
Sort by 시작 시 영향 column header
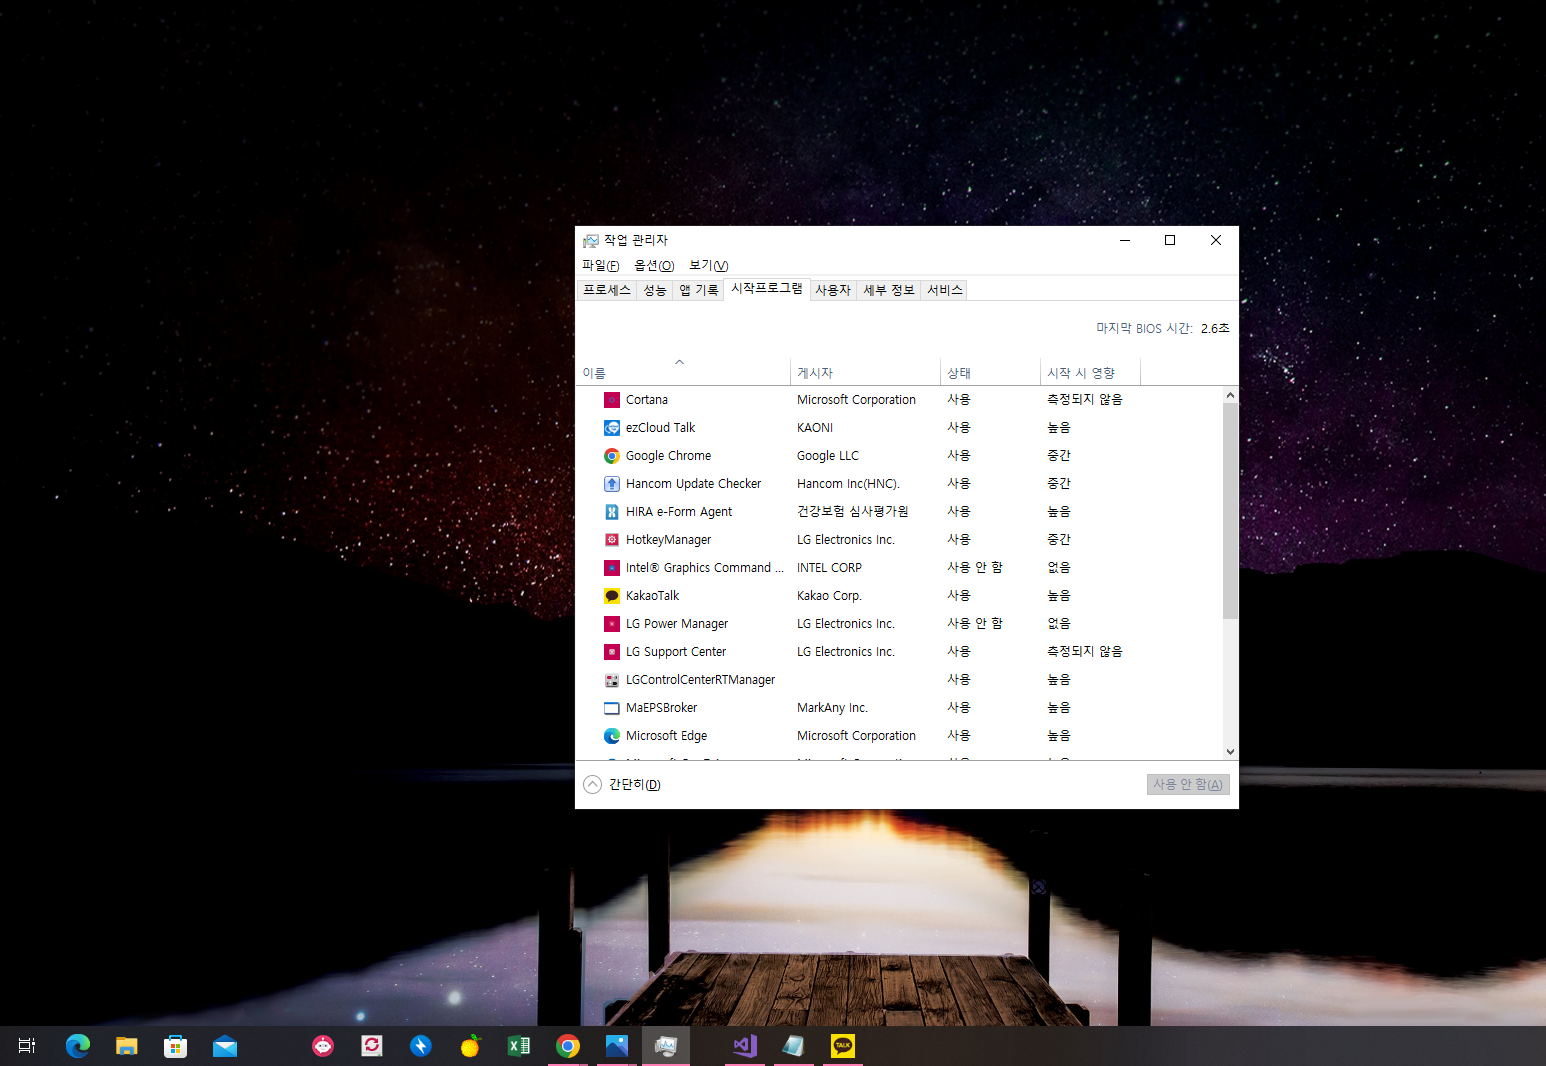coord(1090,371)
